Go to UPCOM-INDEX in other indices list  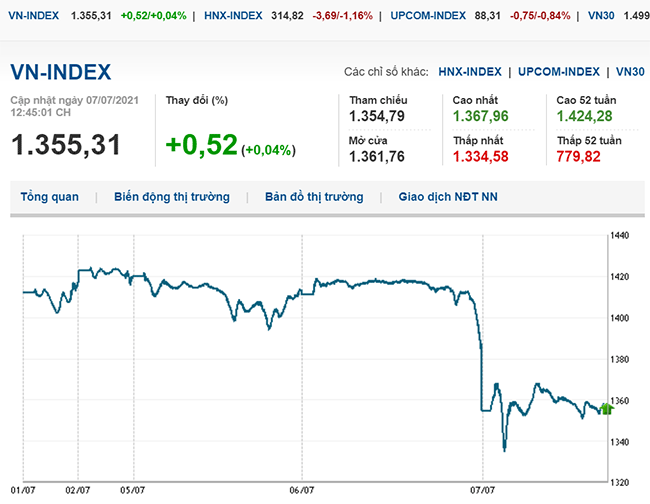tap(559, 72)
